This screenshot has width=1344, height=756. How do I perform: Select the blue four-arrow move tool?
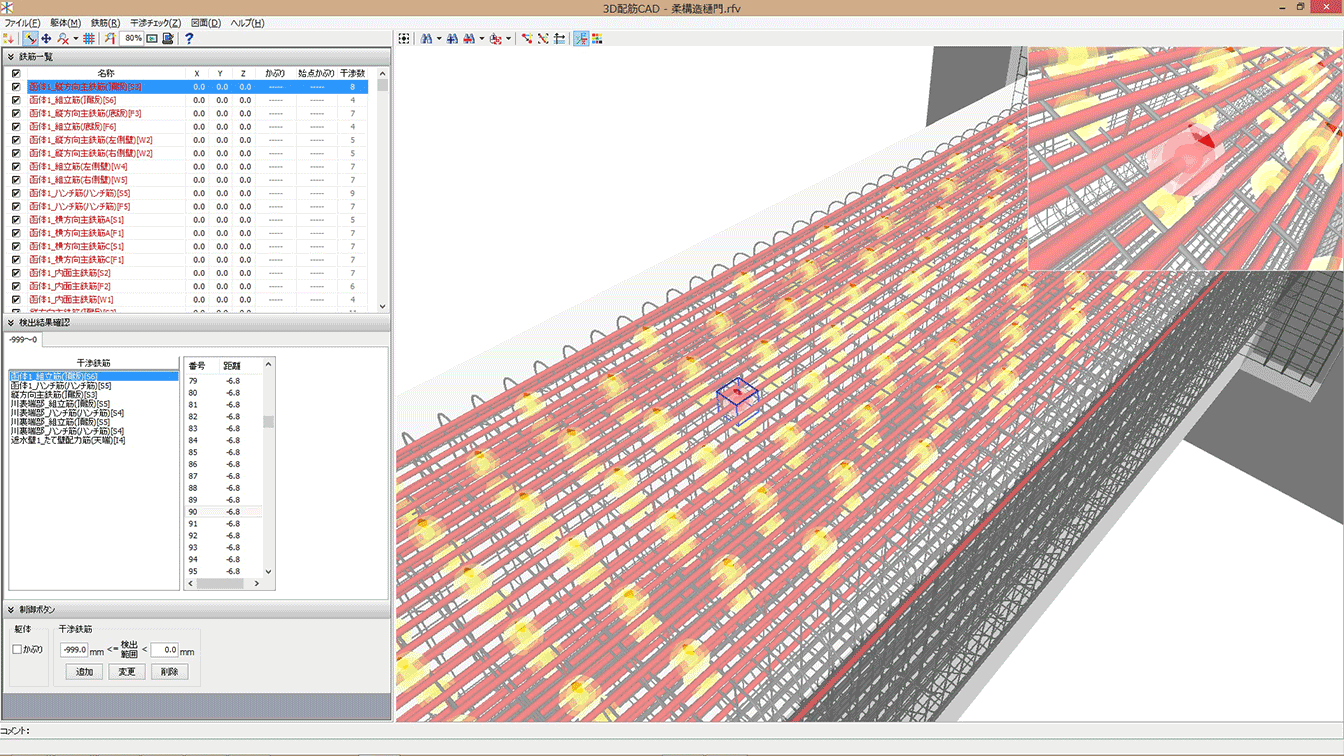click(x=46, y=38)
